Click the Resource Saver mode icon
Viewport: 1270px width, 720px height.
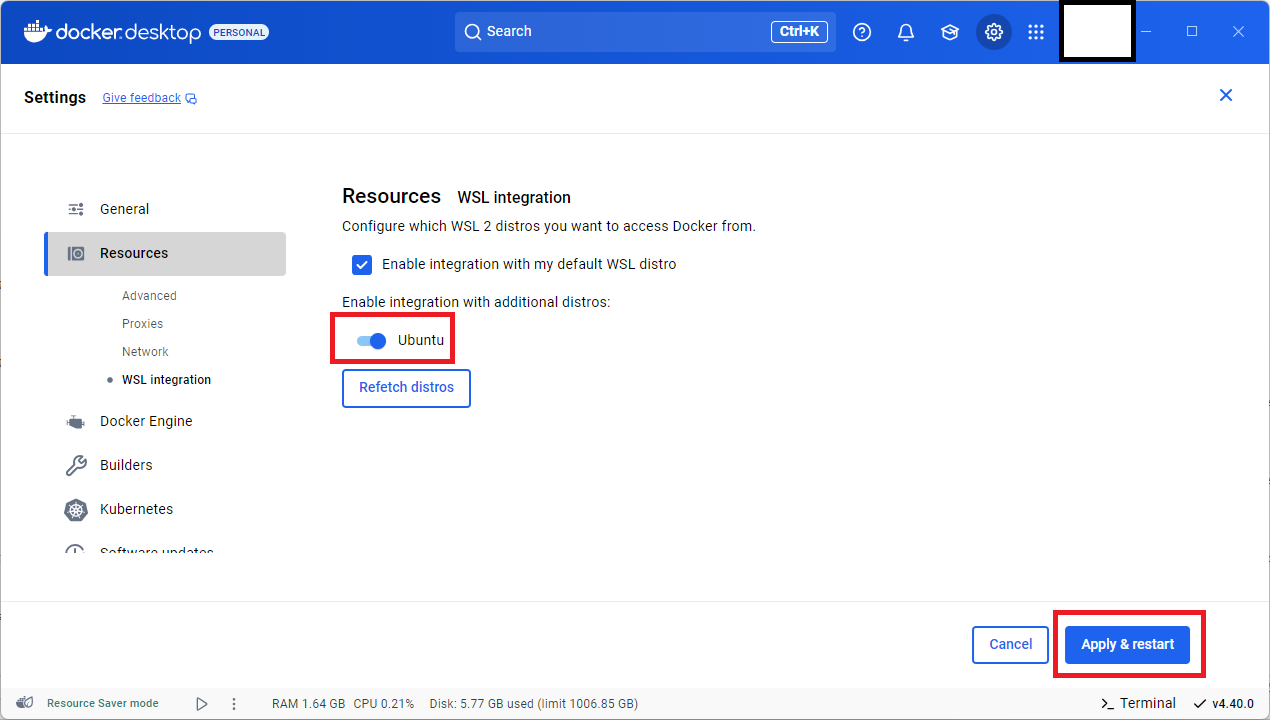pos(24,702)
